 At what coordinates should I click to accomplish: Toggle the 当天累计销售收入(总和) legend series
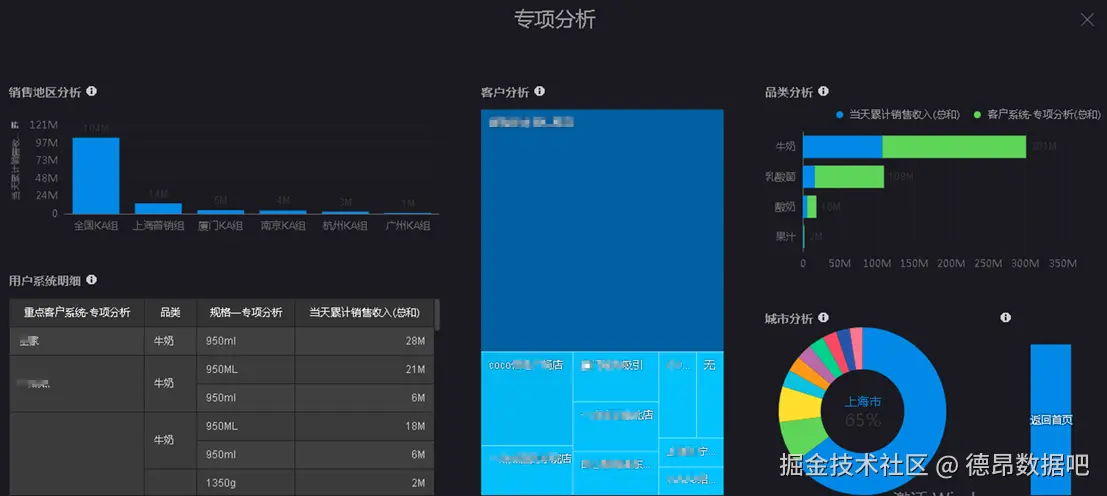point(897,114)
